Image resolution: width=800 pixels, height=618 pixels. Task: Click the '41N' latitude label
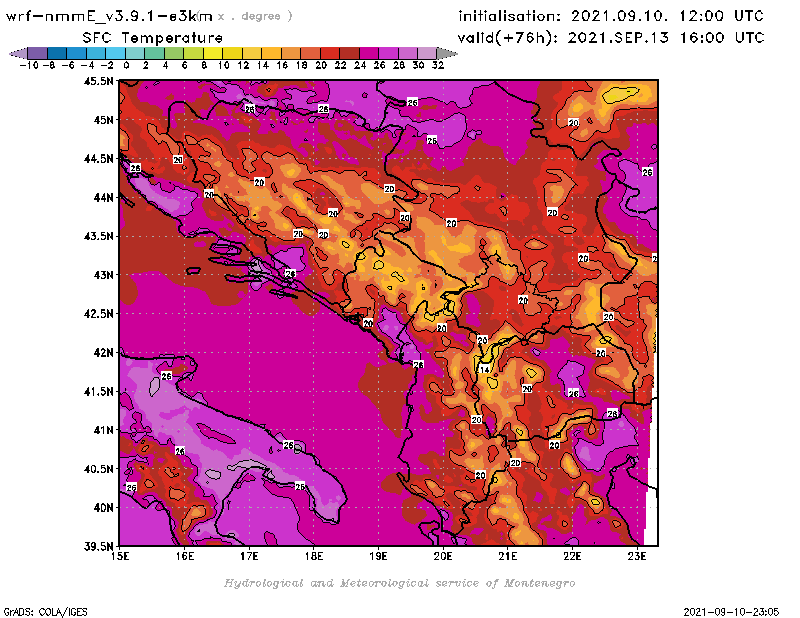click(103, 430)
